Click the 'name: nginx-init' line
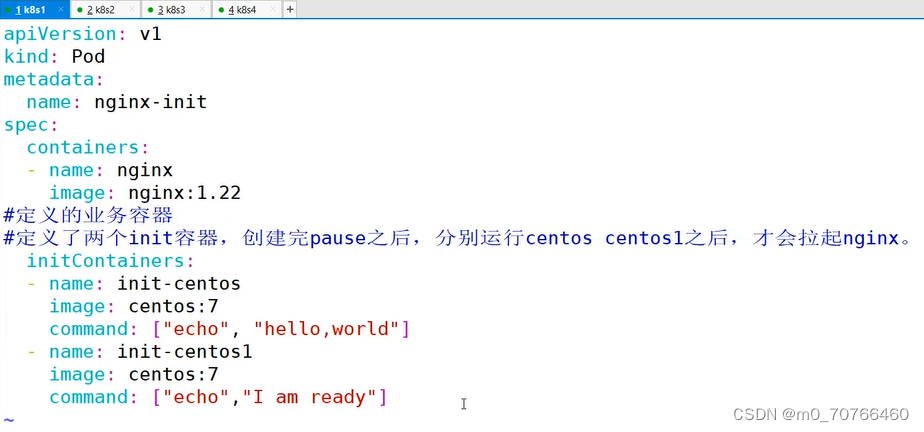 click(117, 103)
